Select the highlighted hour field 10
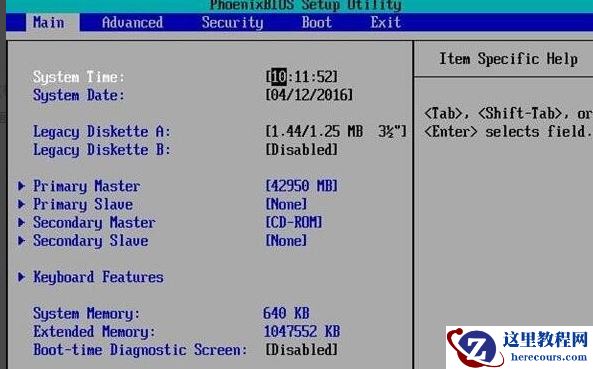593x369 pixels. coord(279,77)
